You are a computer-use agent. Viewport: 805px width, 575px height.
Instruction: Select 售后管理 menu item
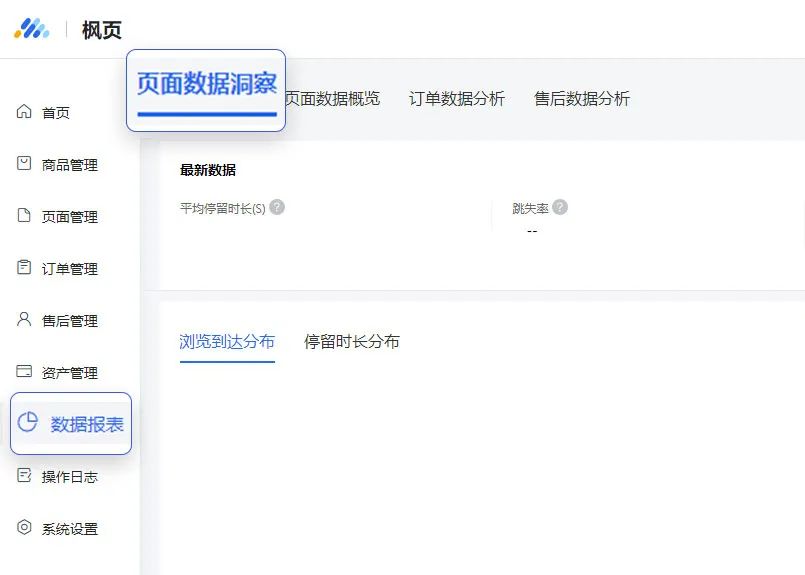coord(70,321)
